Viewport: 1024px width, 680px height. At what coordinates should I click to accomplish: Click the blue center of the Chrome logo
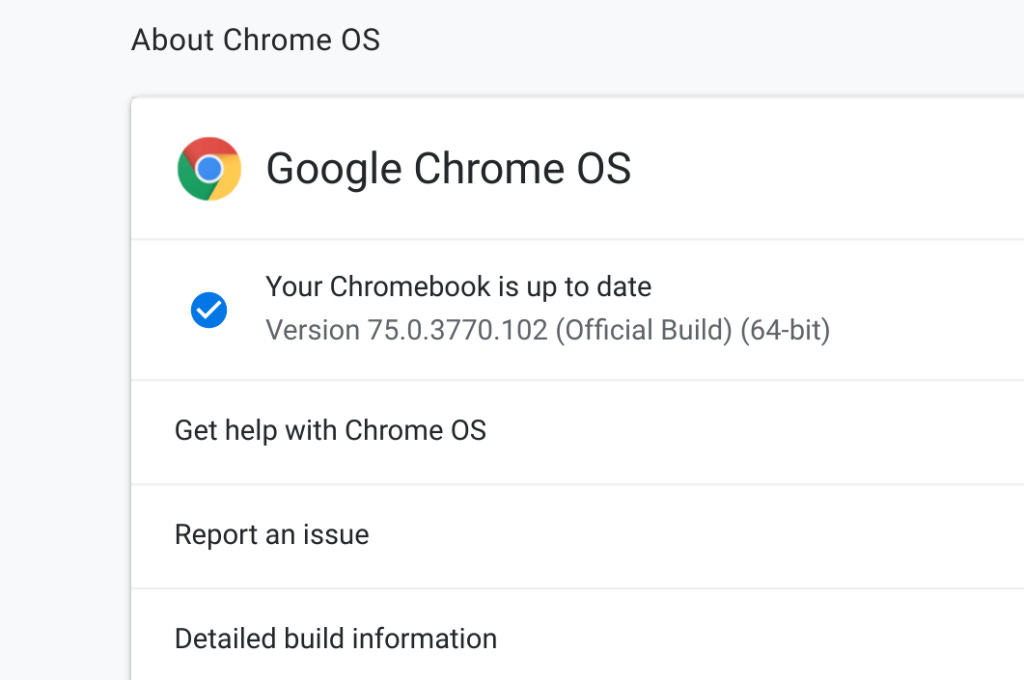tap(209, 169)
